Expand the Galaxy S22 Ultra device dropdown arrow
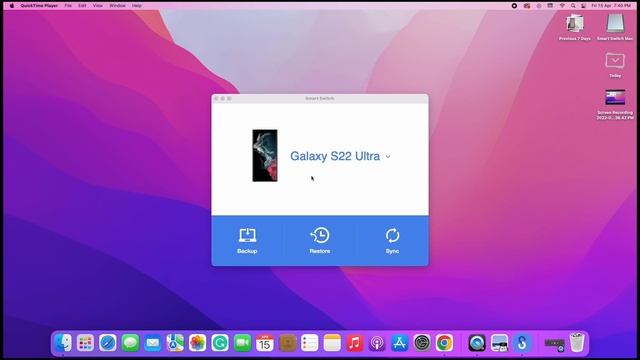 tap(388, 156)
